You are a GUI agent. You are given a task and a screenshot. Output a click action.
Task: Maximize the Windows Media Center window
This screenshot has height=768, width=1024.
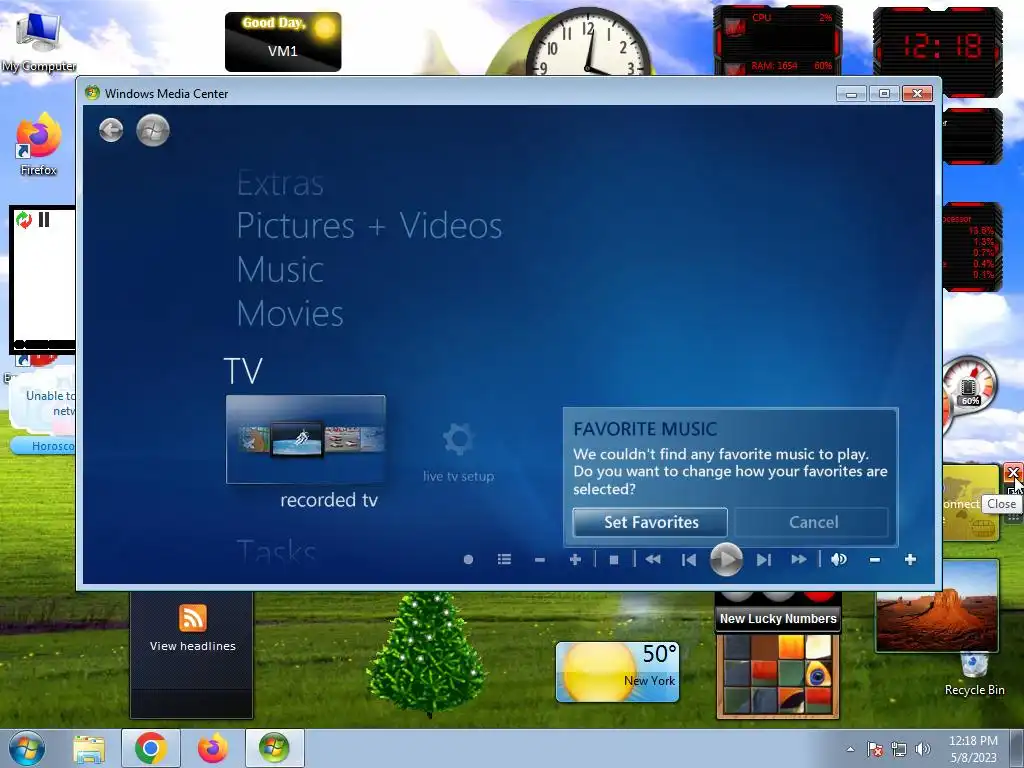[x=884, y=94]
